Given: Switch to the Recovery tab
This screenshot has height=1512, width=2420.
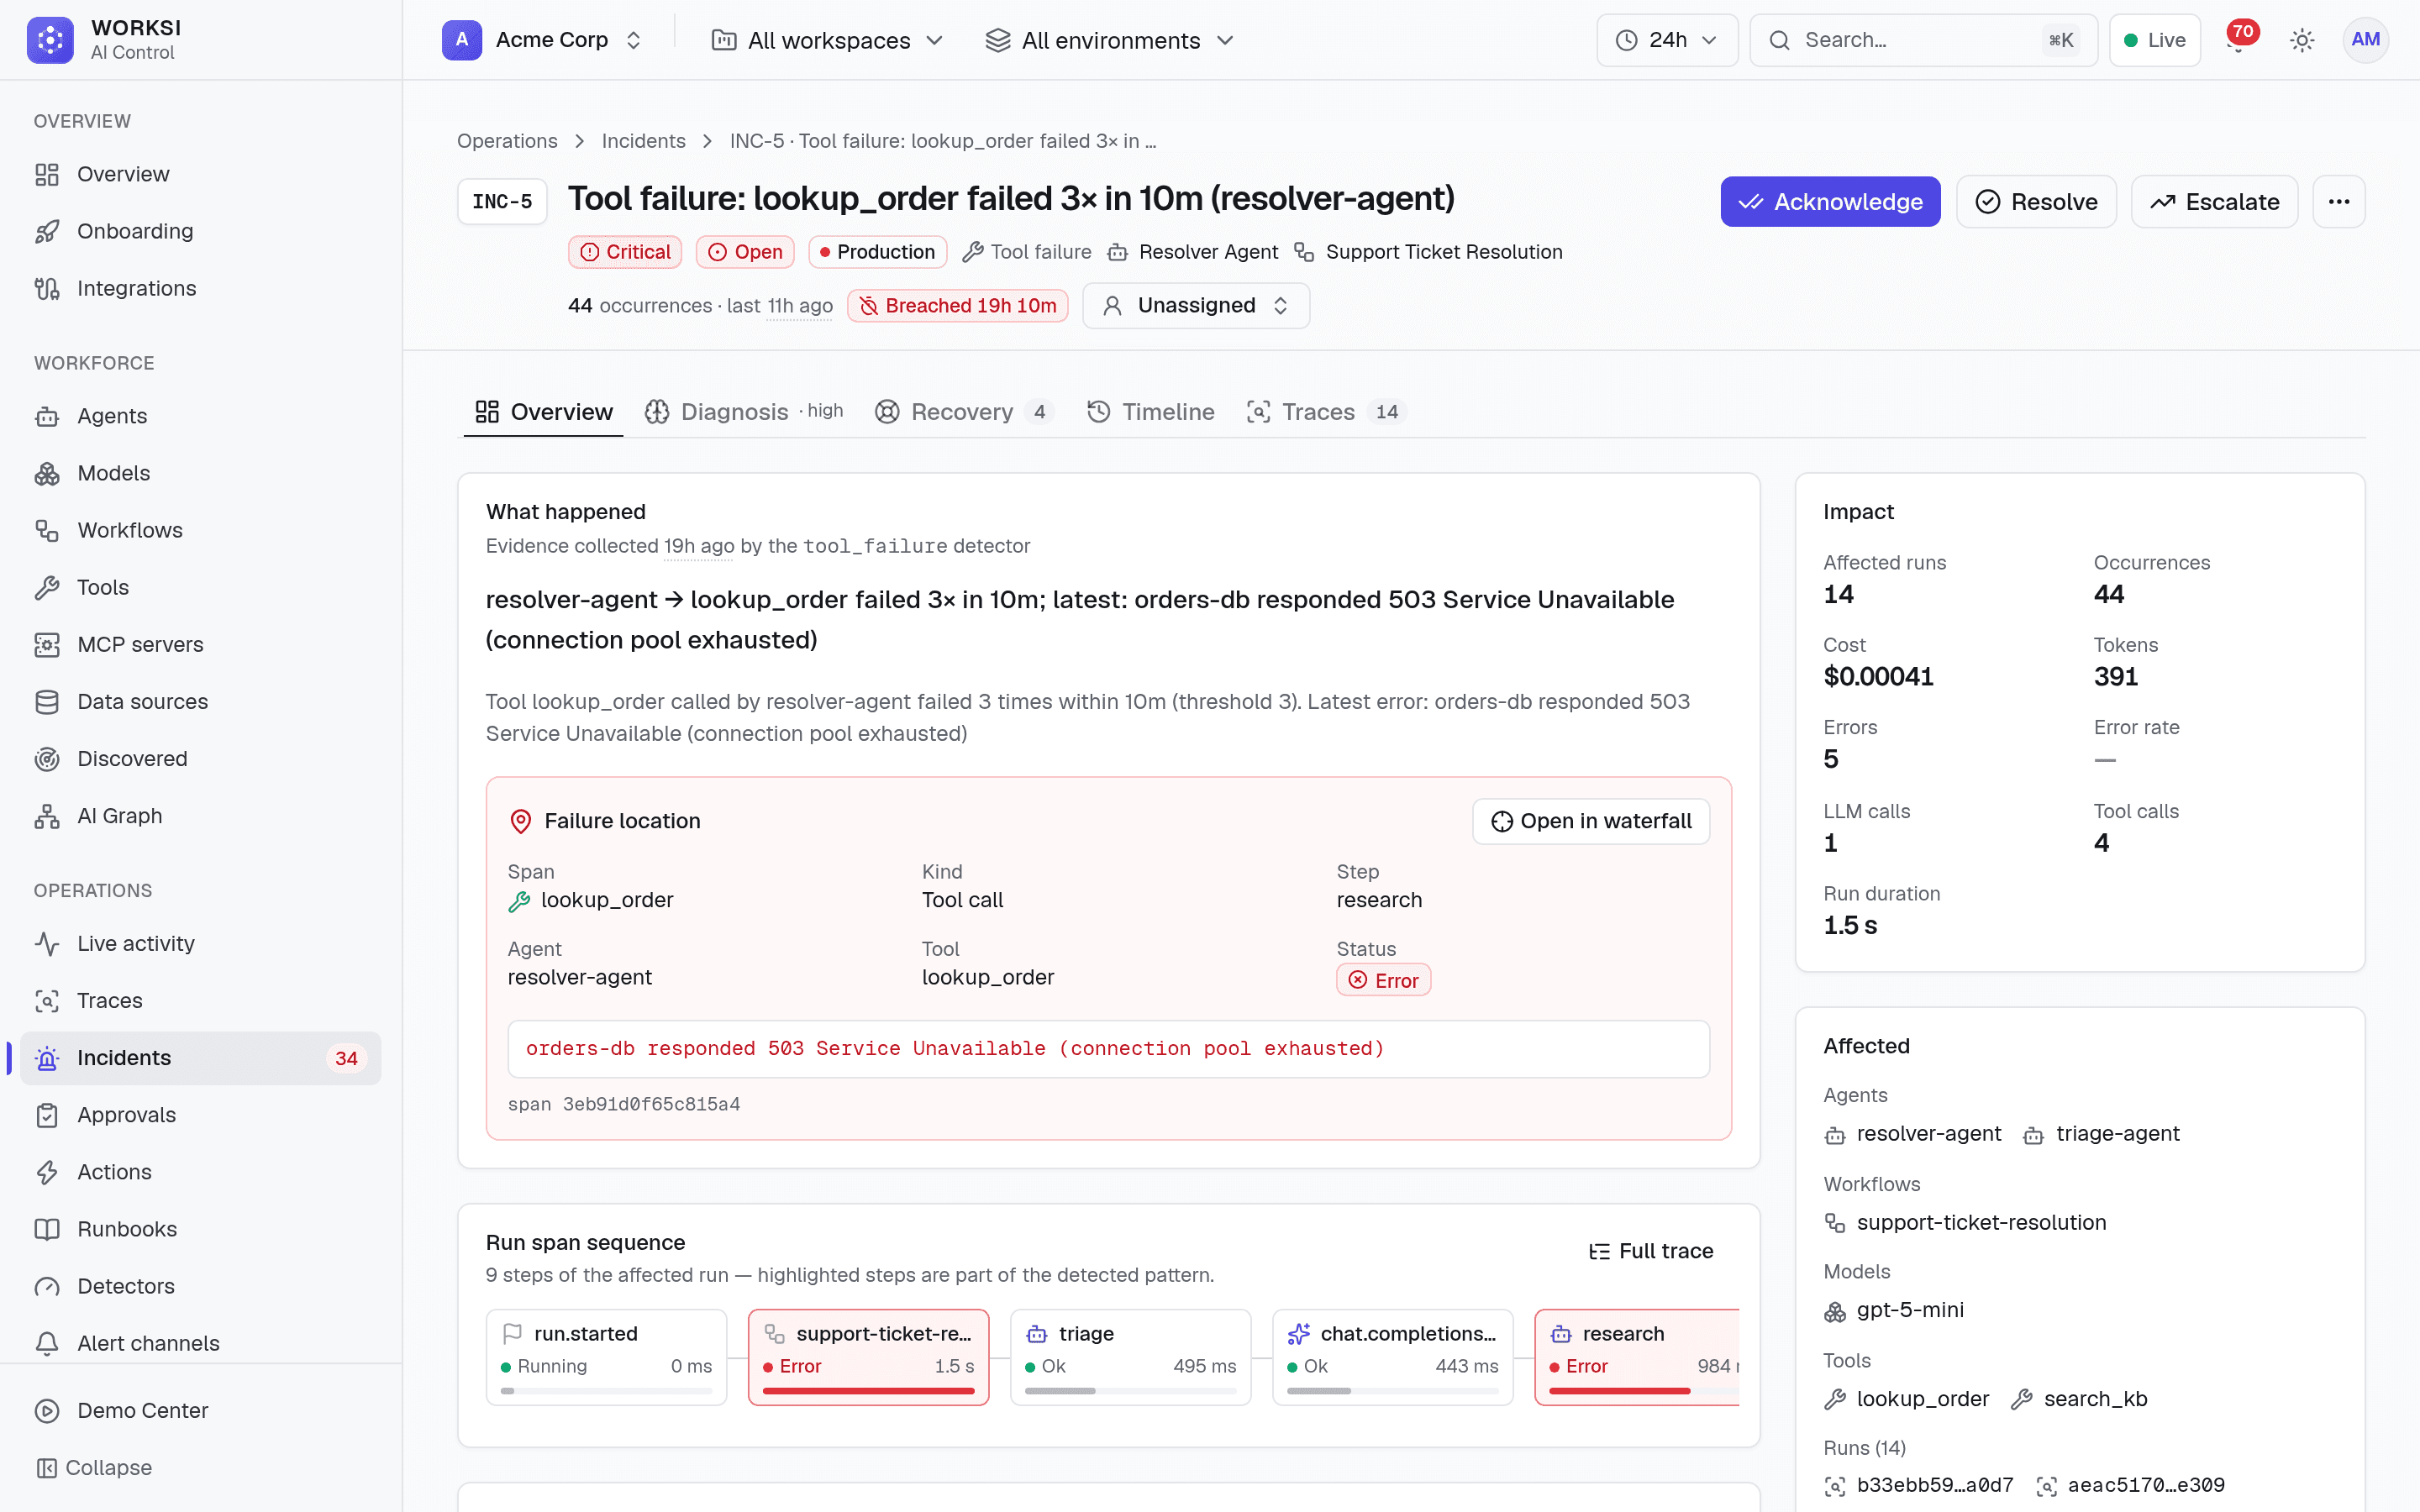Looking at the screenshot, I should [964, 412].
